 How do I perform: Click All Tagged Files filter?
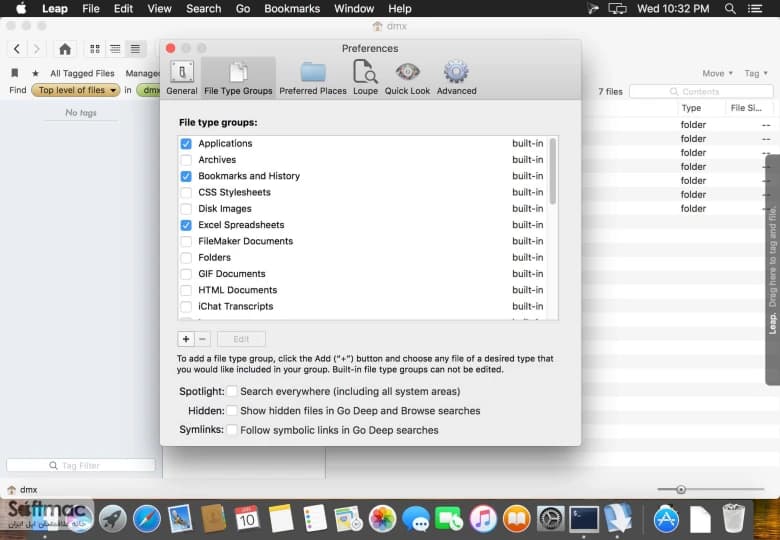pos(82,73)
